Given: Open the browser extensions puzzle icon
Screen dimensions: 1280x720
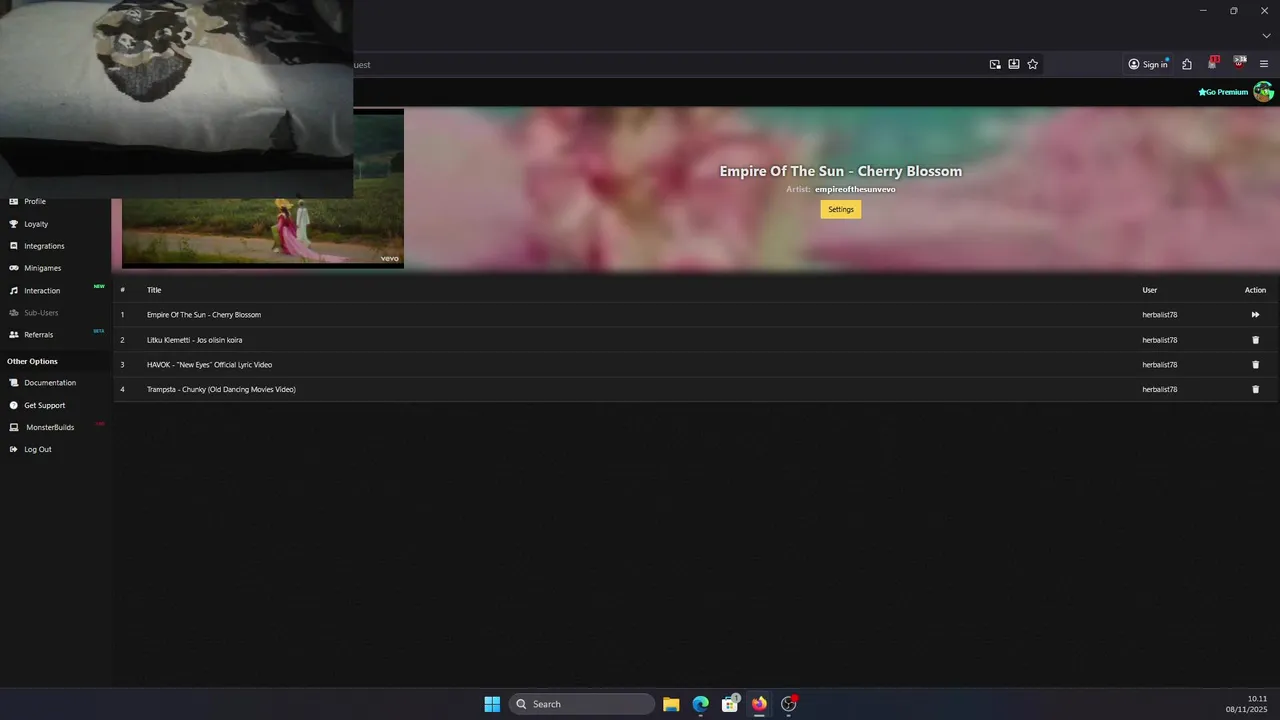Looking at the screenshot, I should 1187,64.
